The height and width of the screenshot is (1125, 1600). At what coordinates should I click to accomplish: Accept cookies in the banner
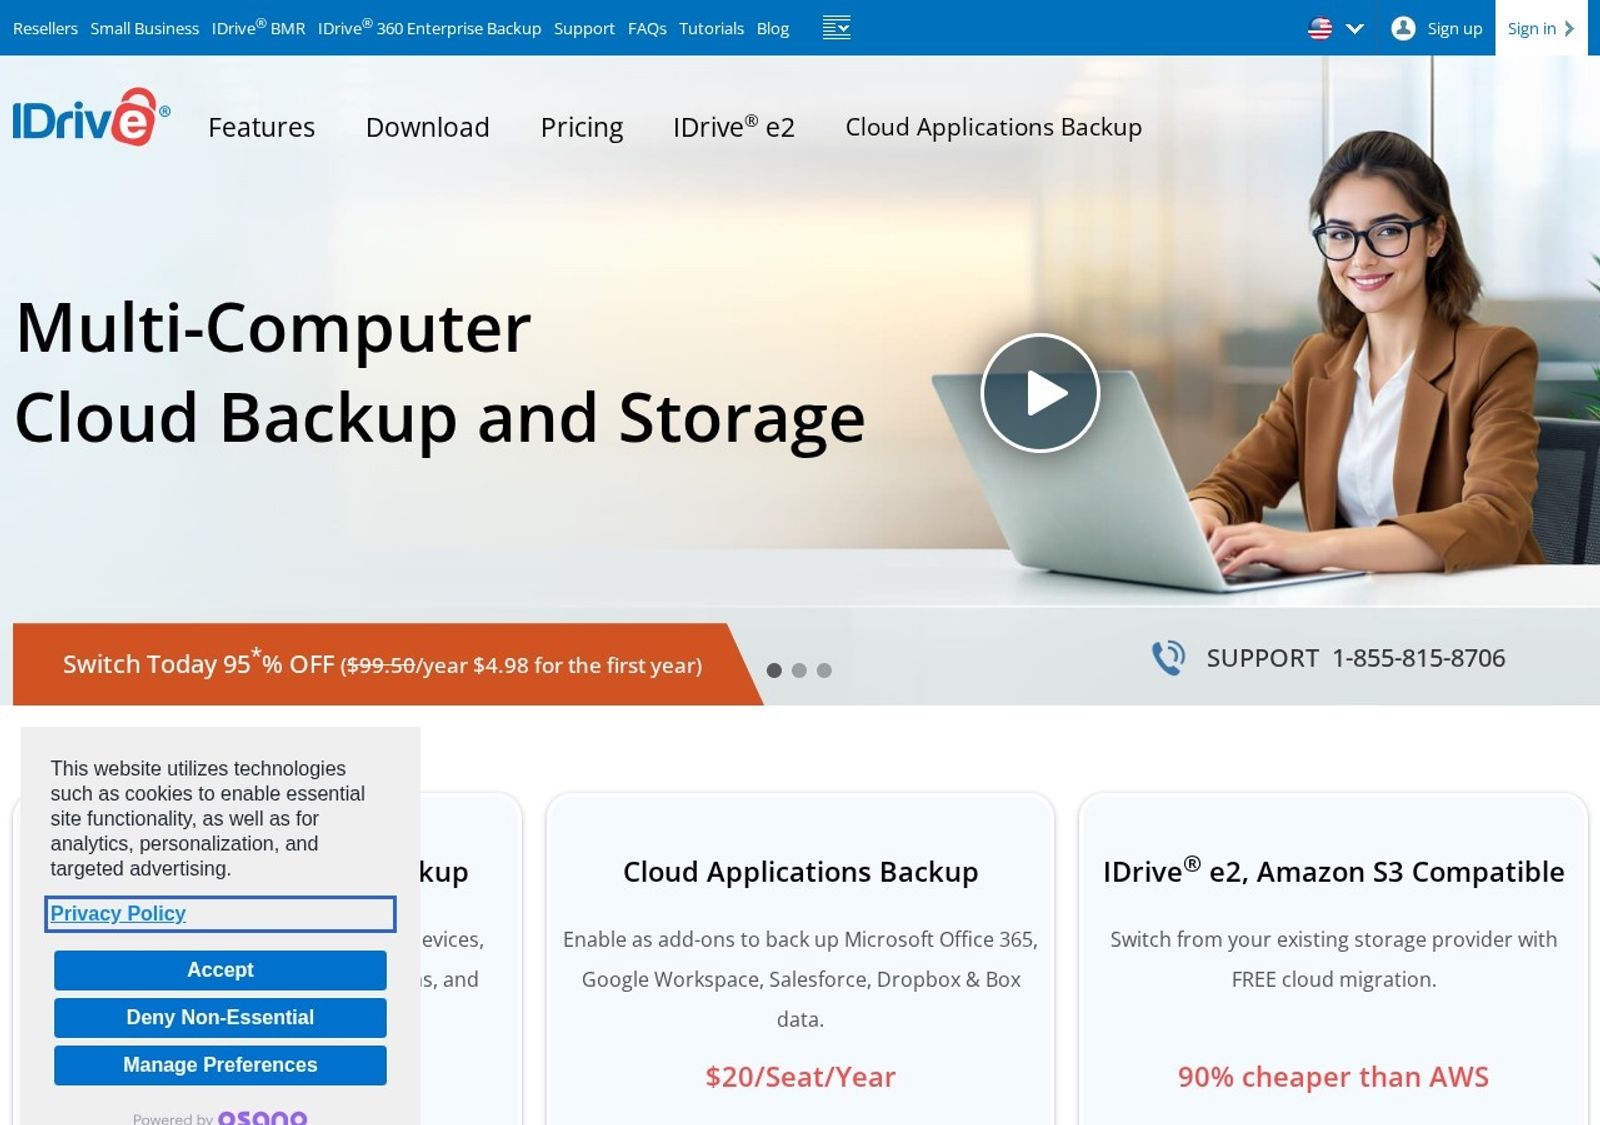pyautogui.click(x=220, y=970)
